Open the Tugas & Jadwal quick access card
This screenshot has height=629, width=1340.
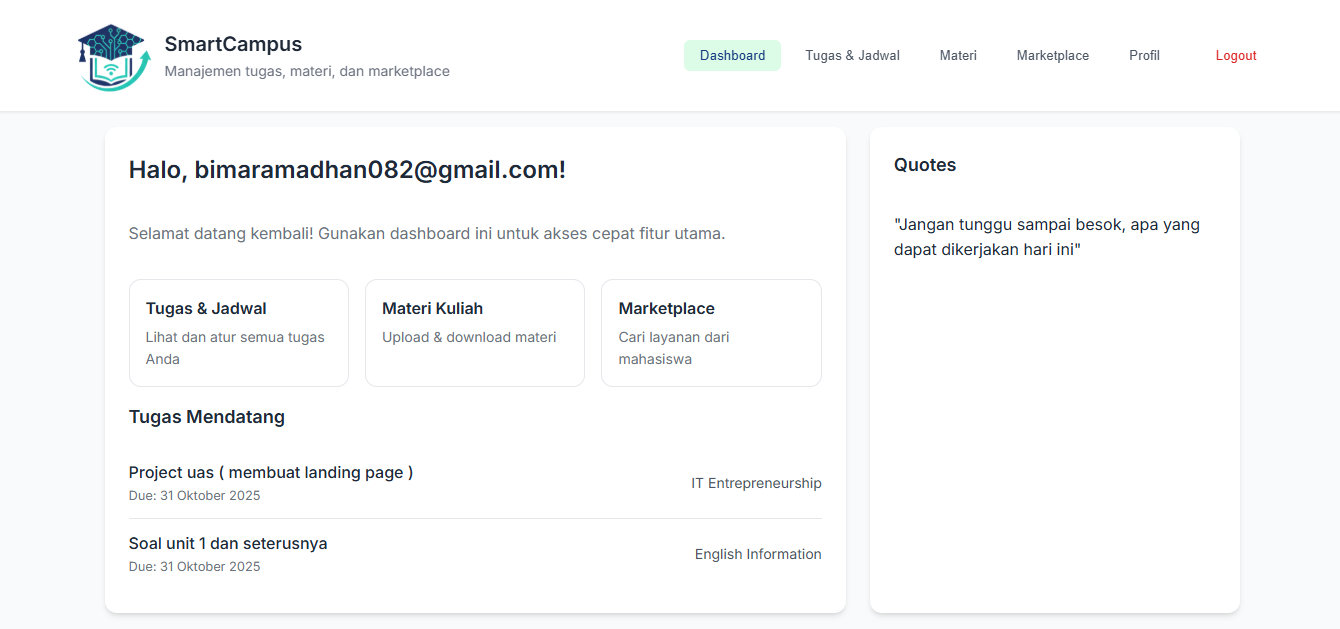(x=238, y=332)
